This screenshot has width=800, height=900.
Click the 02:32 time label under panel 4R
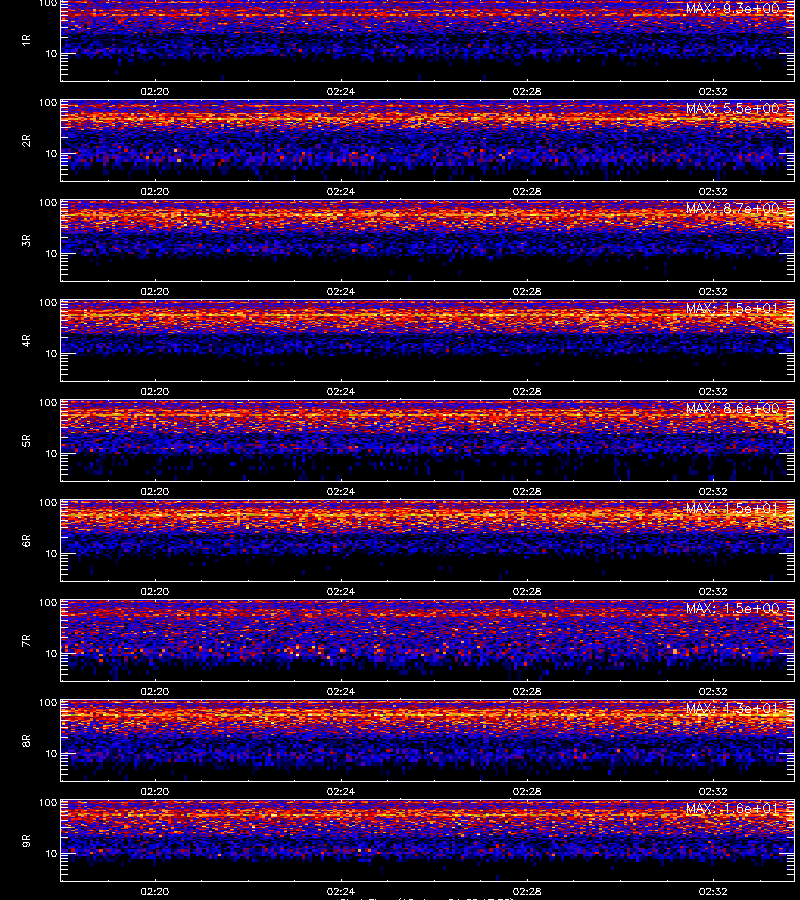[713, 391]
